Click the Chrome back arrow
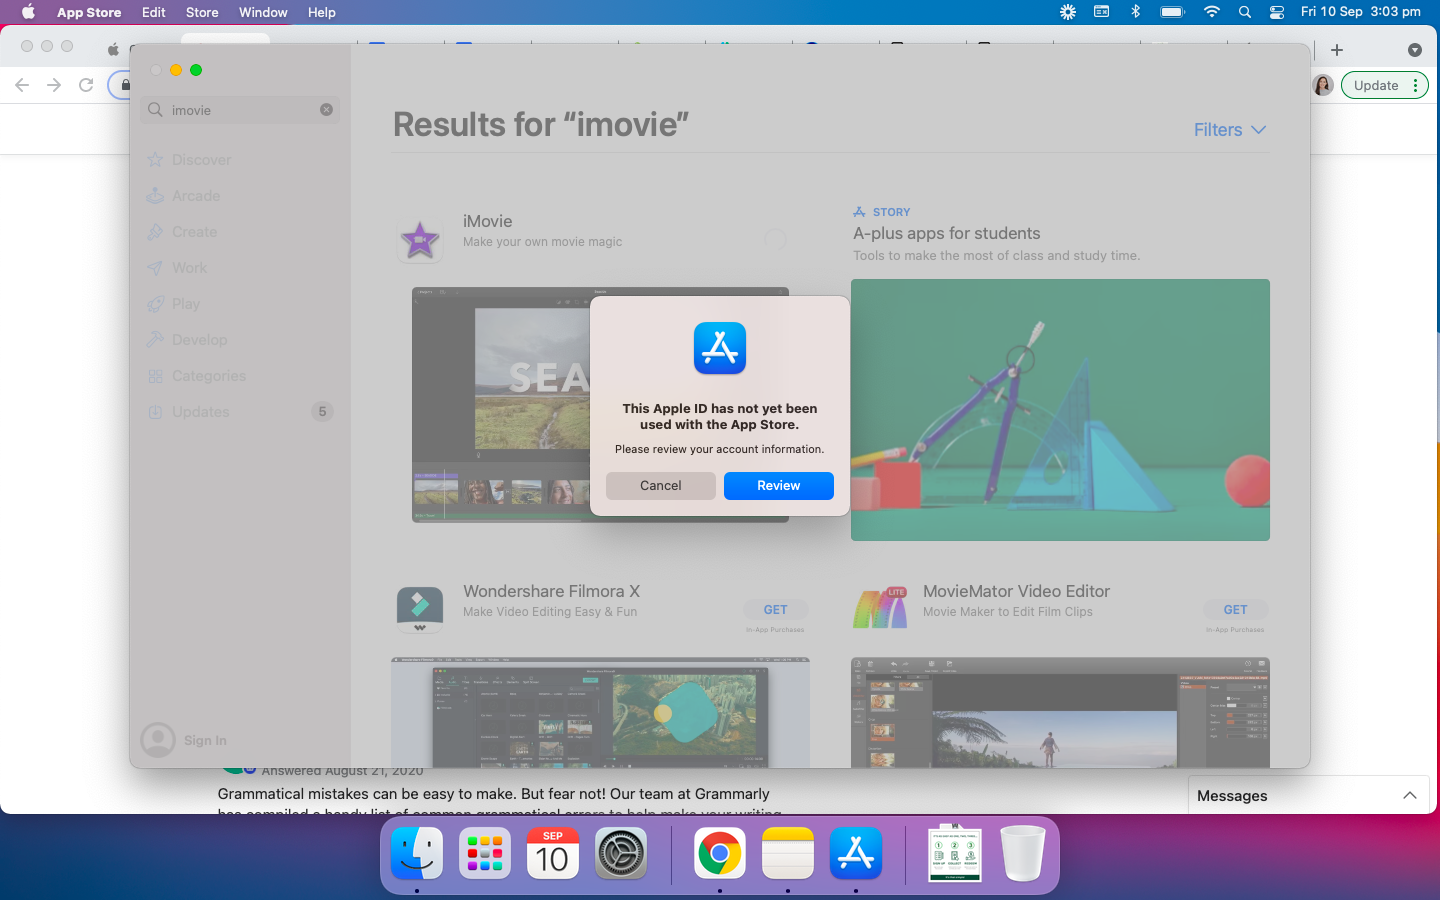The height and width of the screenshot is (900, 1440). [22, 85]
